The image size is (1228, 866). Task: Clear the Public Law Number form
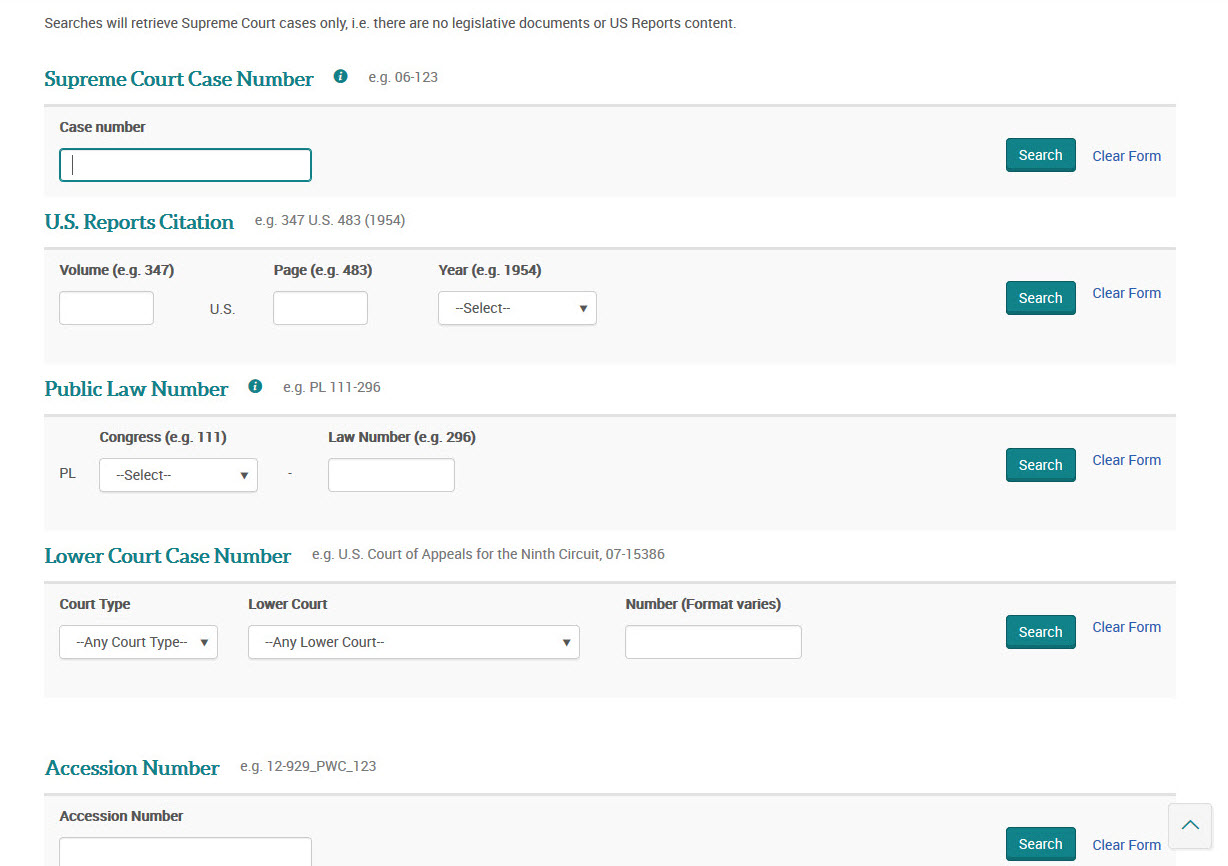[x=1126, y=460]
